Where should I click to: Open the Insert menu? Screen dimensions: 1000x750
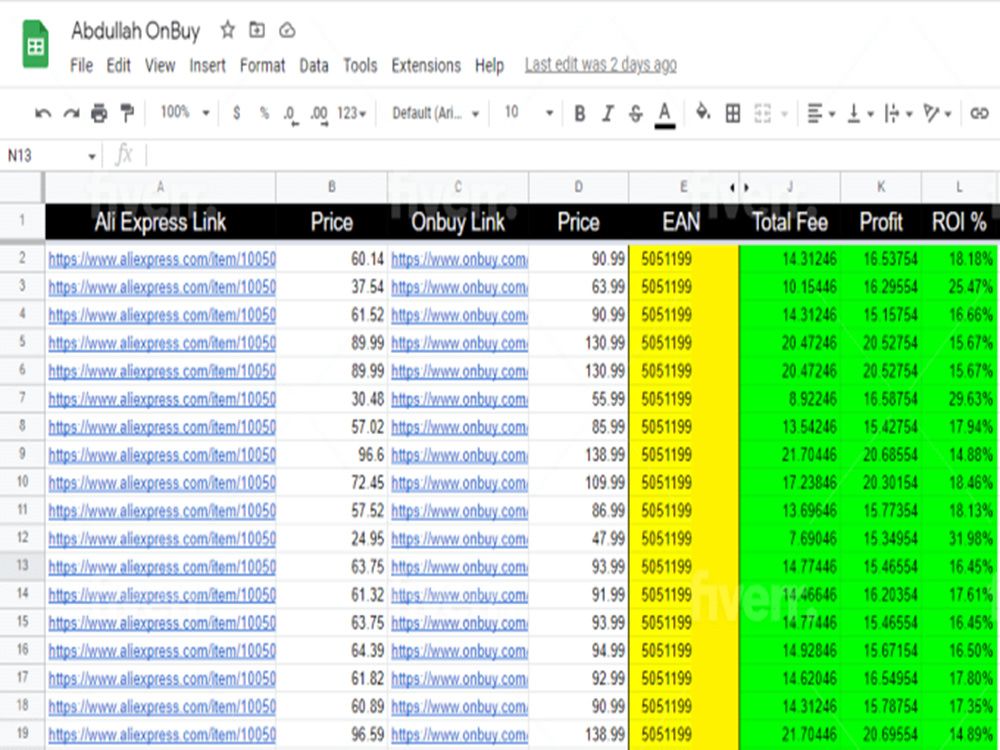tap(207, 66)
